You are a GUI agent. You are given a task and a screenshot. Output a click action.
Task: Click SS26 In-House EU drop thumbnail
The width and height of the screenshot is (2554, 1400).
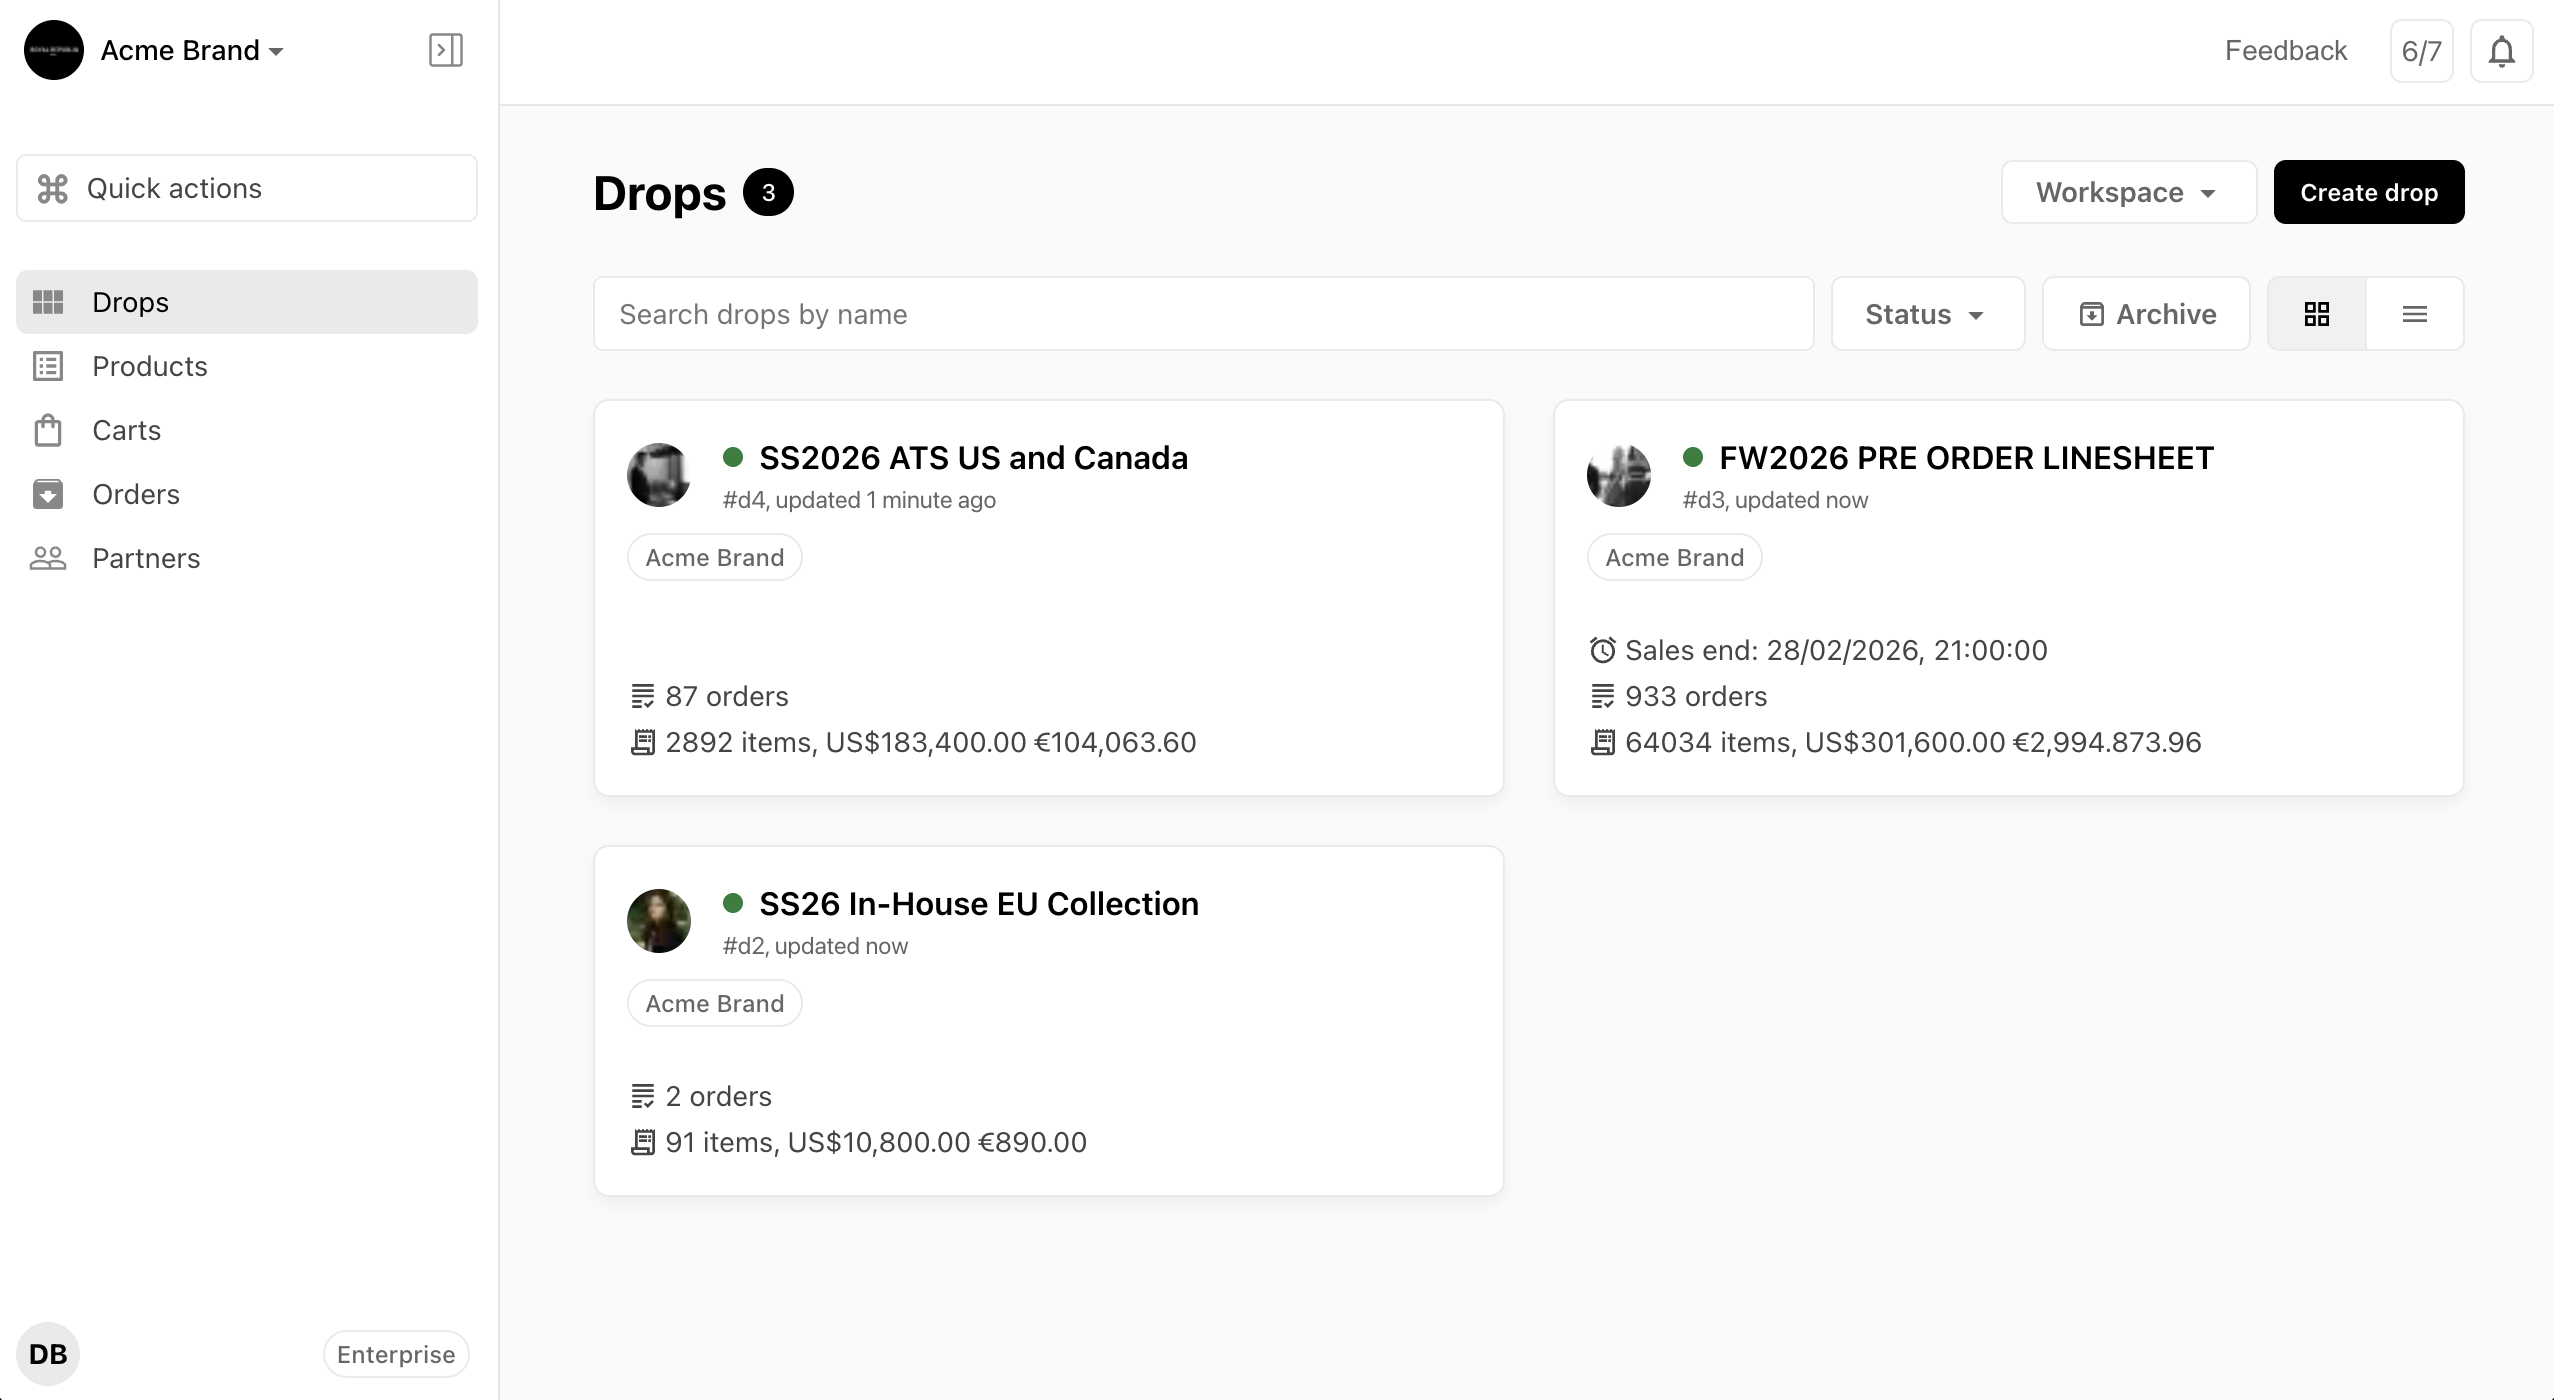tap(658, 921)
